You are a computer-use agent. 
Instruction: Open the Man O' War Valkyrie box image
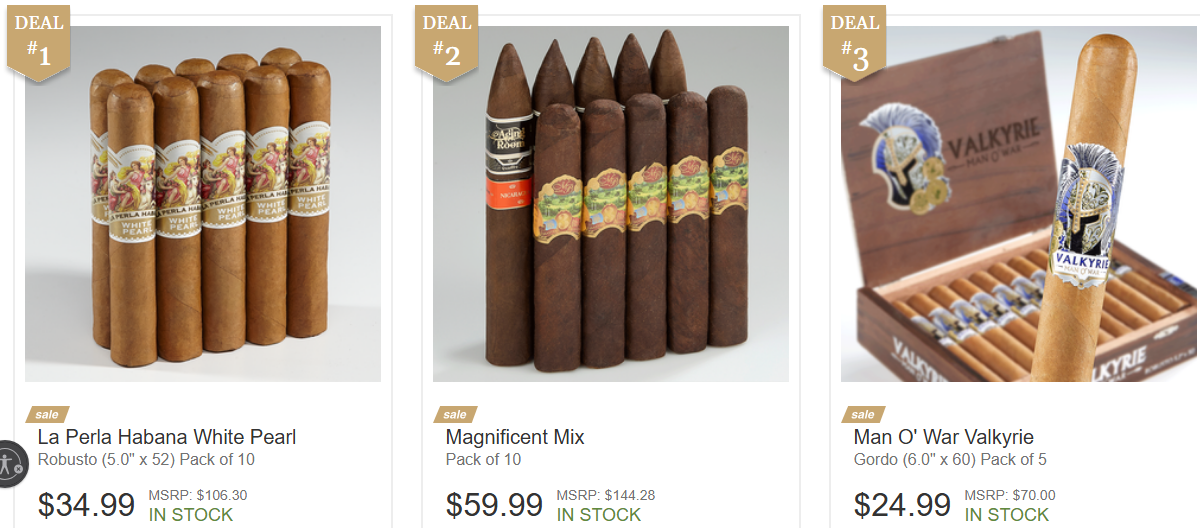point(1019,204)
